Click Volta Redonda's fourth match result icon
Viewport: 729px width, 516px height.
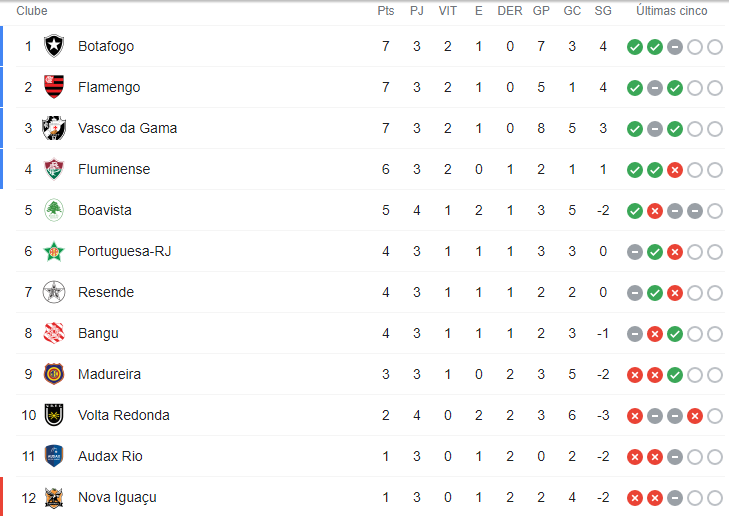(x=695, y=416)
